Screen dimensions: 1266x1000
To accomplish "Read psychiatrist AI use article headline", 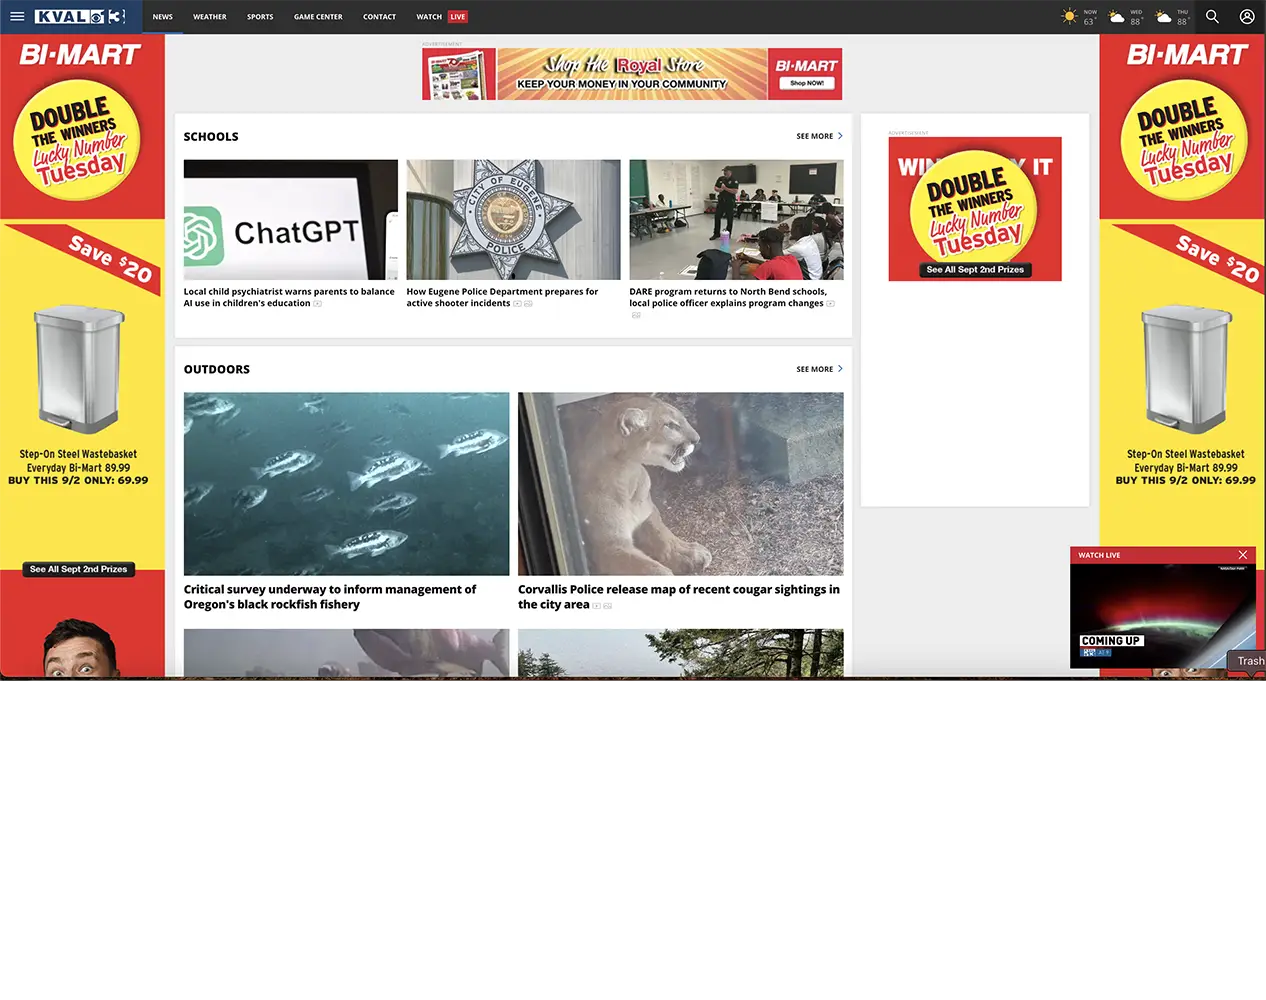I will click(x=289, y=297).
